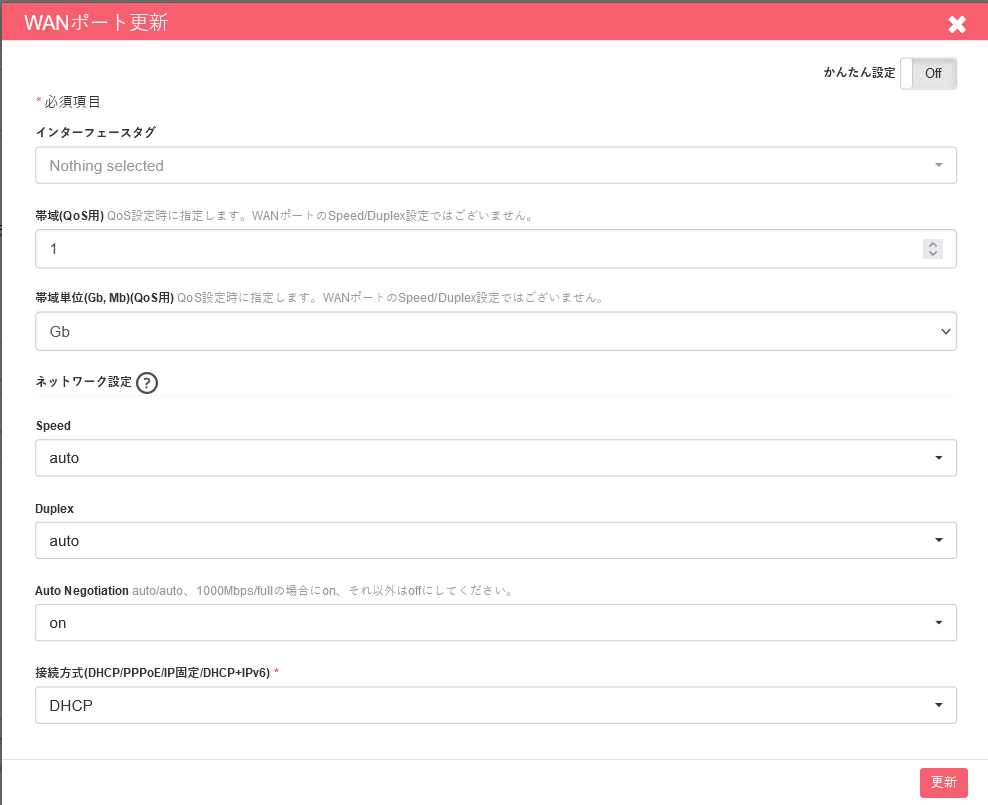Click the 帯域(QoS用) number input field
The height and width of the screenshot is (805, 988).
coord(496,249)
